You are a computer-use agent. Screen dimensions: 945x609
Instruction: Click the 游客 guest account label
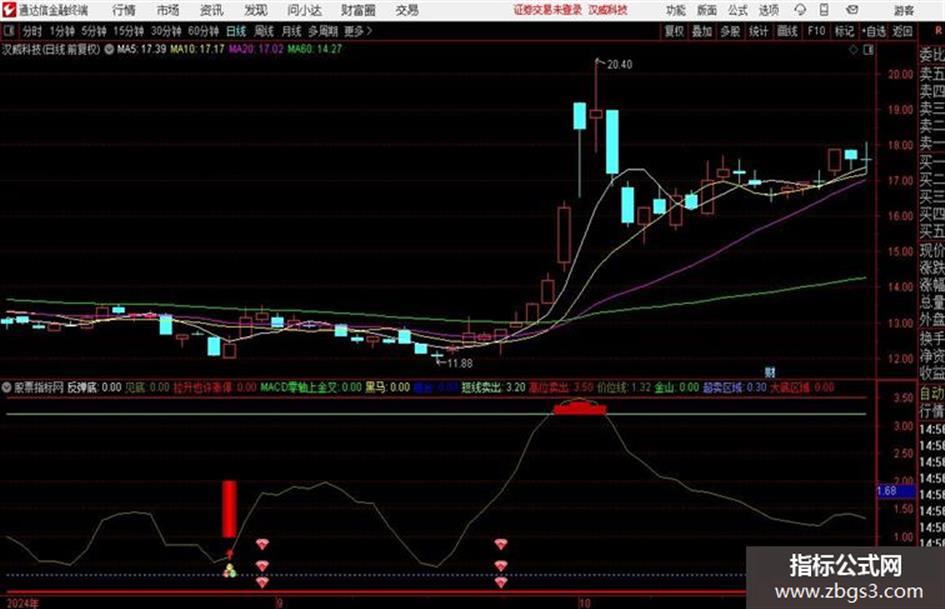point(903,10)
